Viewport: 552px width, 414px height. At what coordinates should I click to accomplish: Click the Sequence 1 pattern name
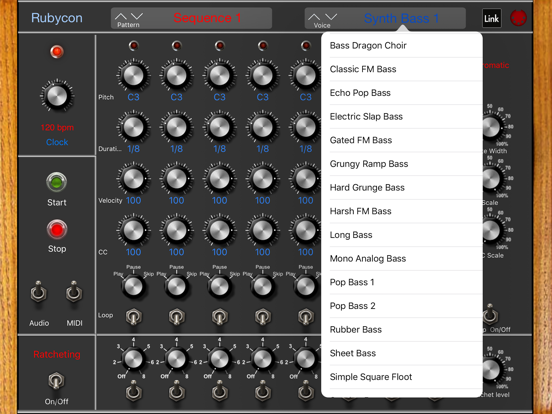coord(207,18)
